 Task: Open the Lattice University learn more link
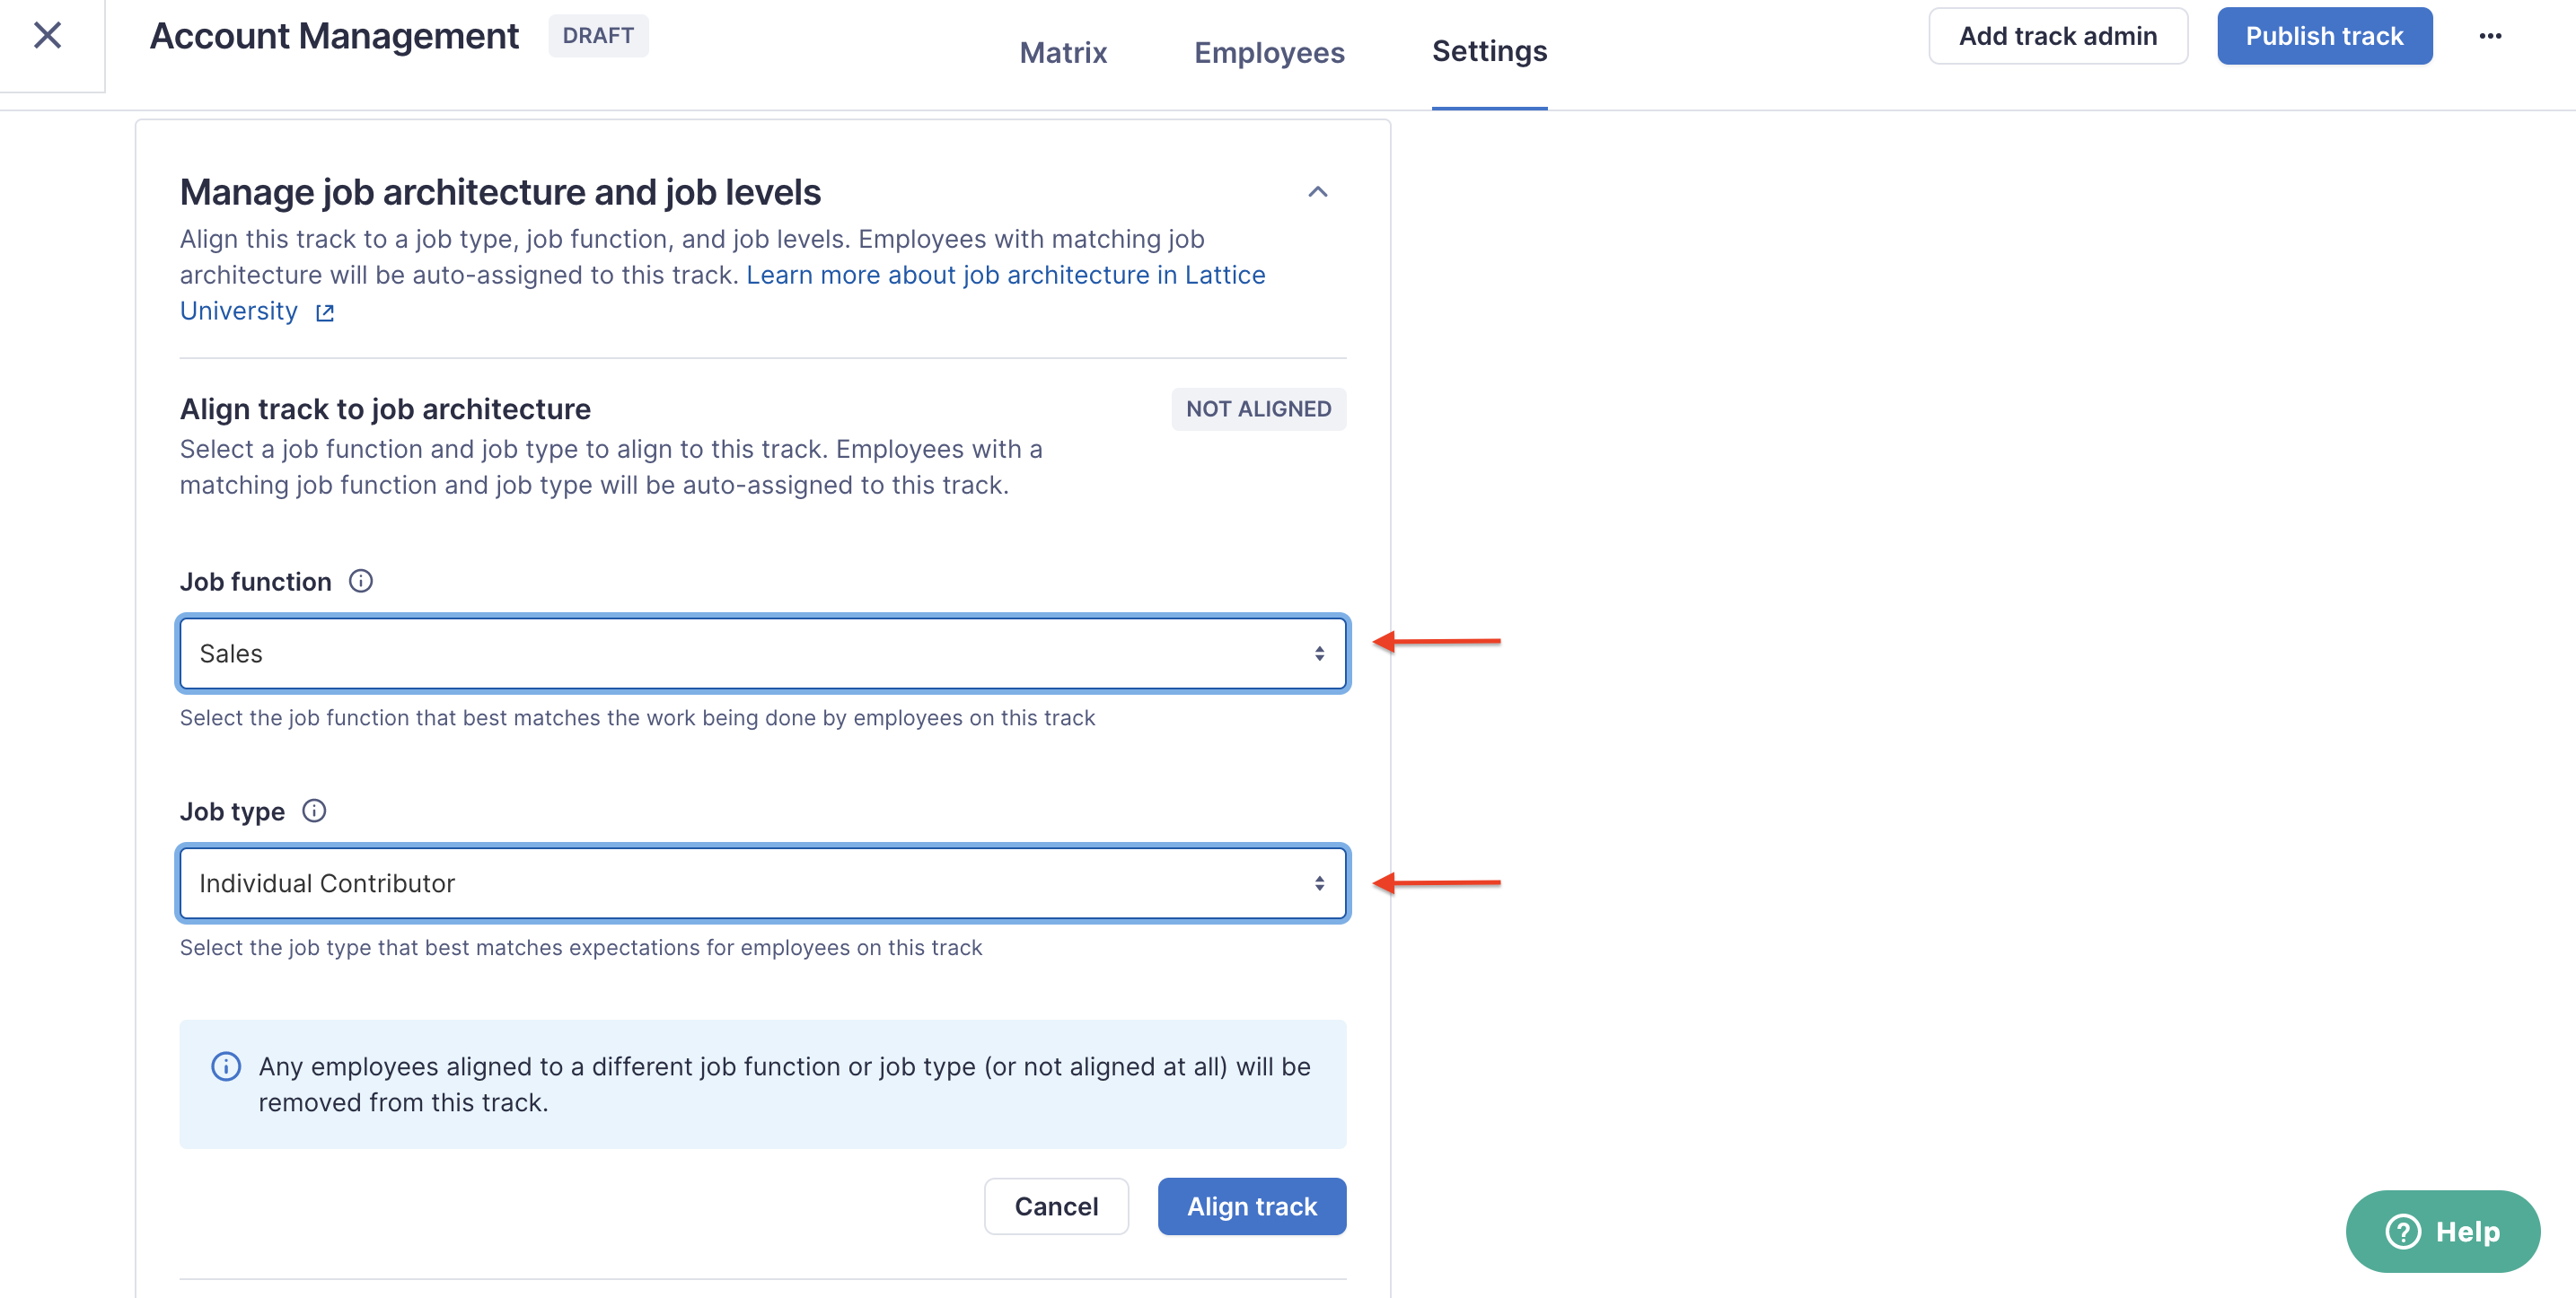(1005, 274)
